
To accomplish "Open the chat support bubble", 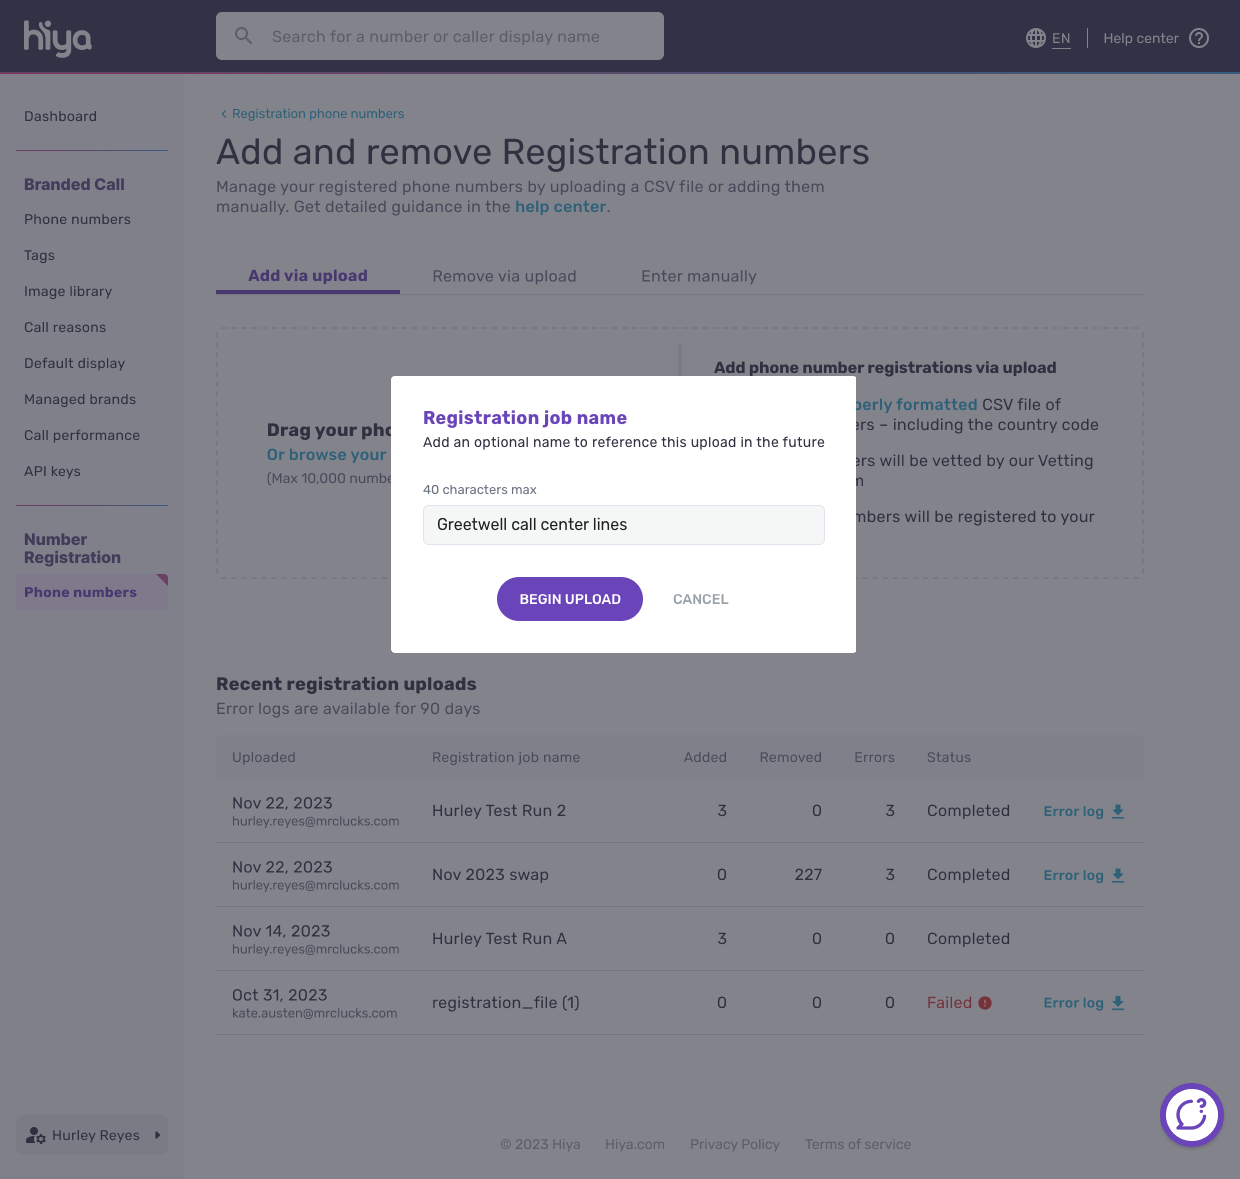I will [x=1191, y=1114].
